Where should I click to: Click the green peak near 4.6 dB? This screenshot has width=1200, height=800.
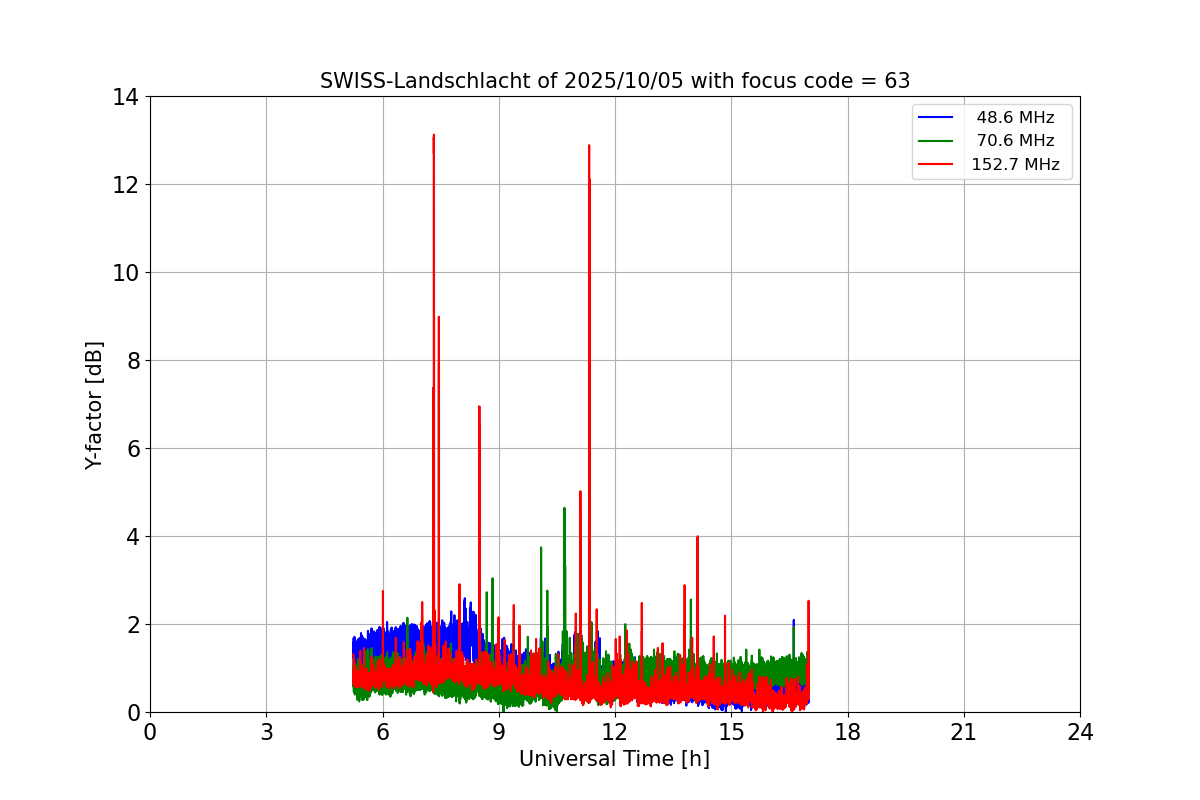(x=564, y=509)
